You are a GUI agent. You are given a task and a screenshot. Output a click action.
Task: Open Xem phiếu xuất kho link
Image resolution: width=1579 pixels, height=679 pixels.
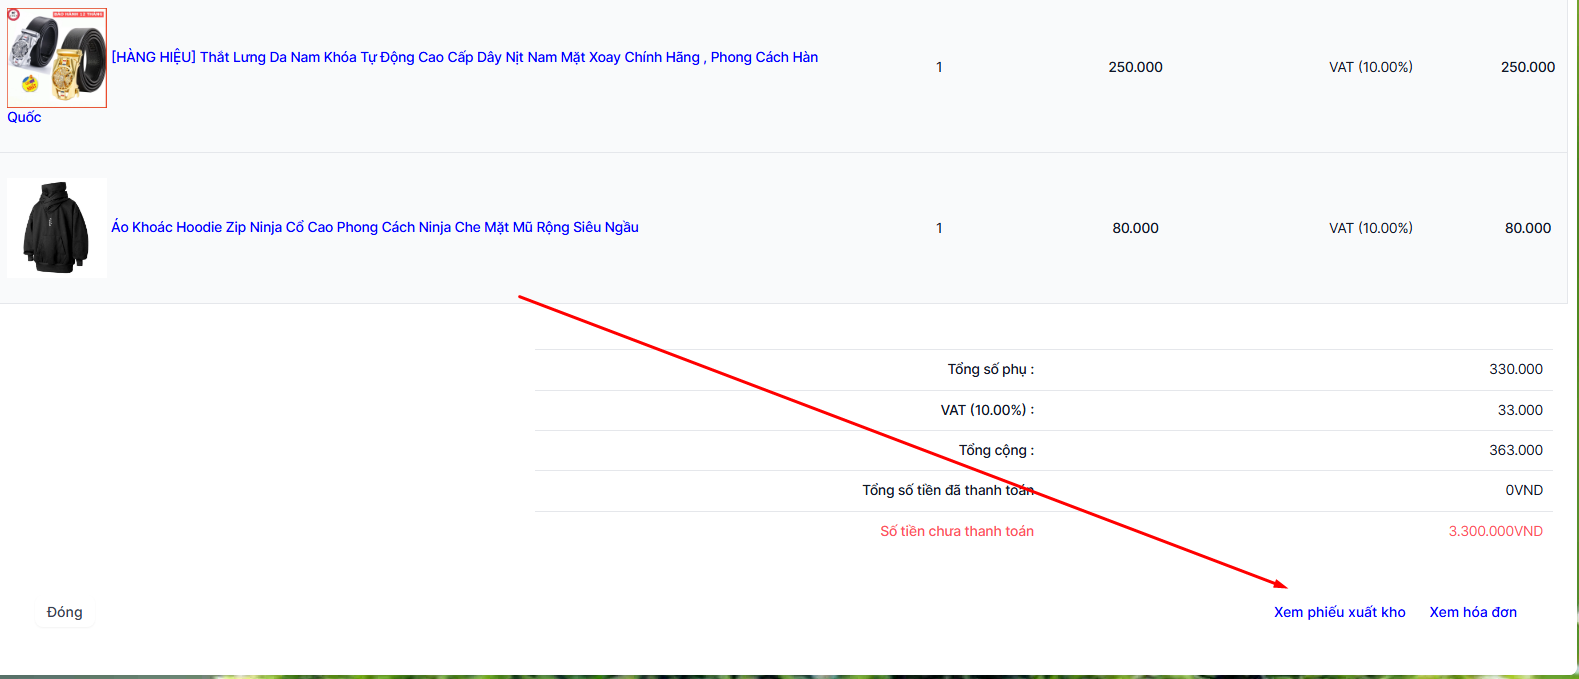[1339, 612]
